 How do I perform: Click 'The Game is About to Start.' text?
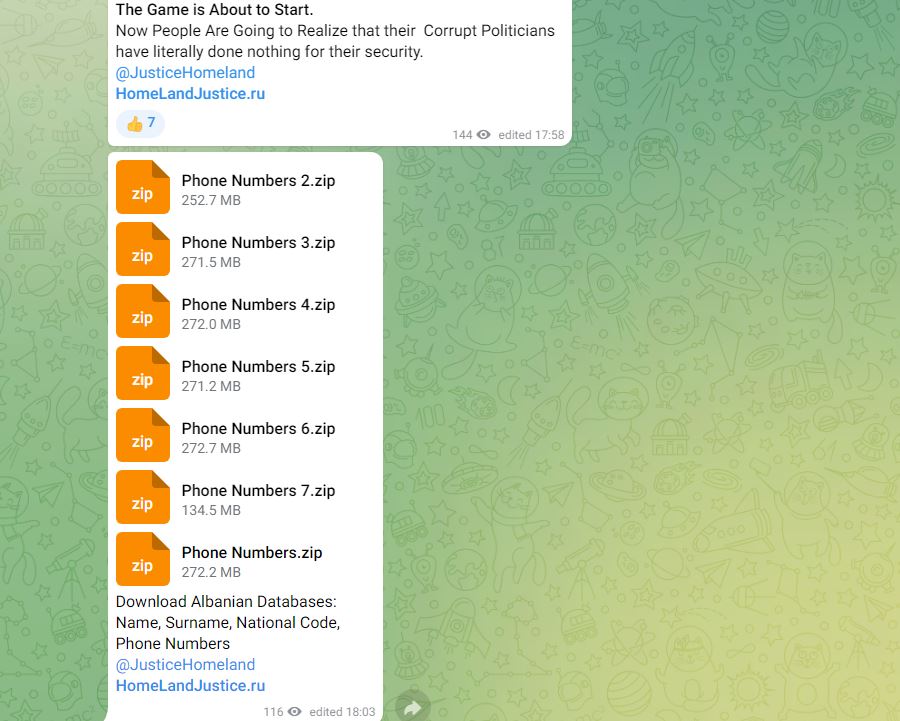[215, 10]
